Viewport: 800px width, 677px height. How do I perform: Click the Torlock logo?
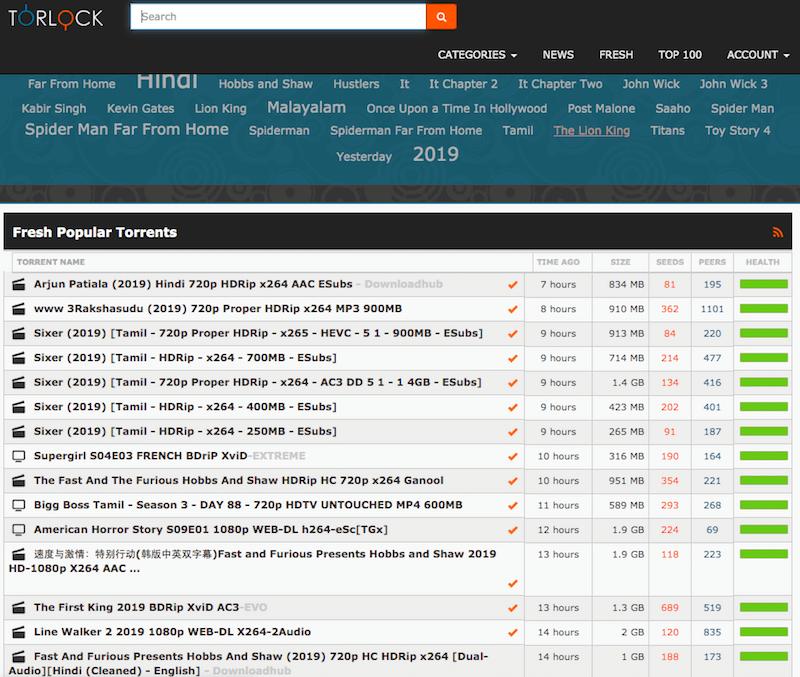point(59,17)
